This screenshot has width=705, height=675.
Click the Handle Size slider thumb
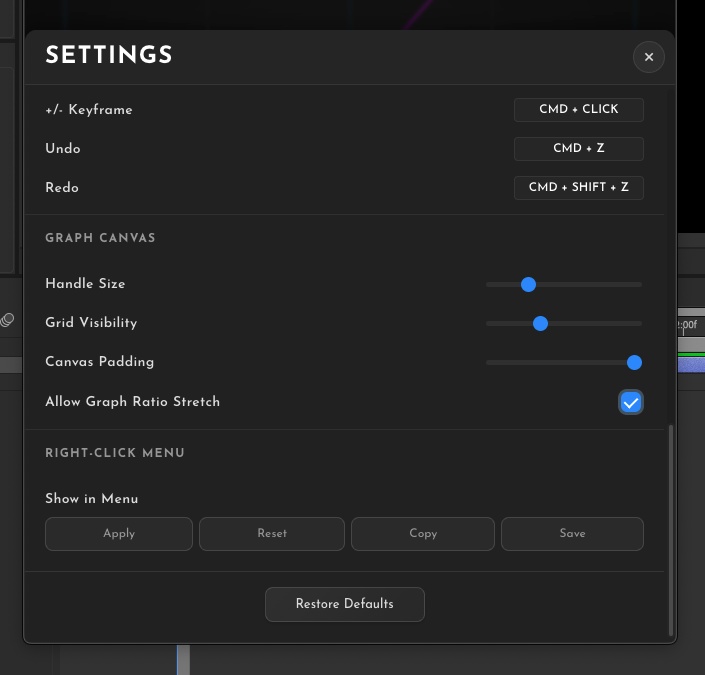tap(528, 285)
